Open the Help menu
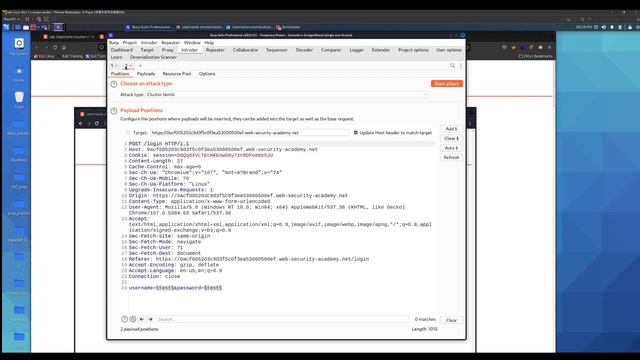Image resolution: width=640 pixels, height=360 pixels. [209, 42]
